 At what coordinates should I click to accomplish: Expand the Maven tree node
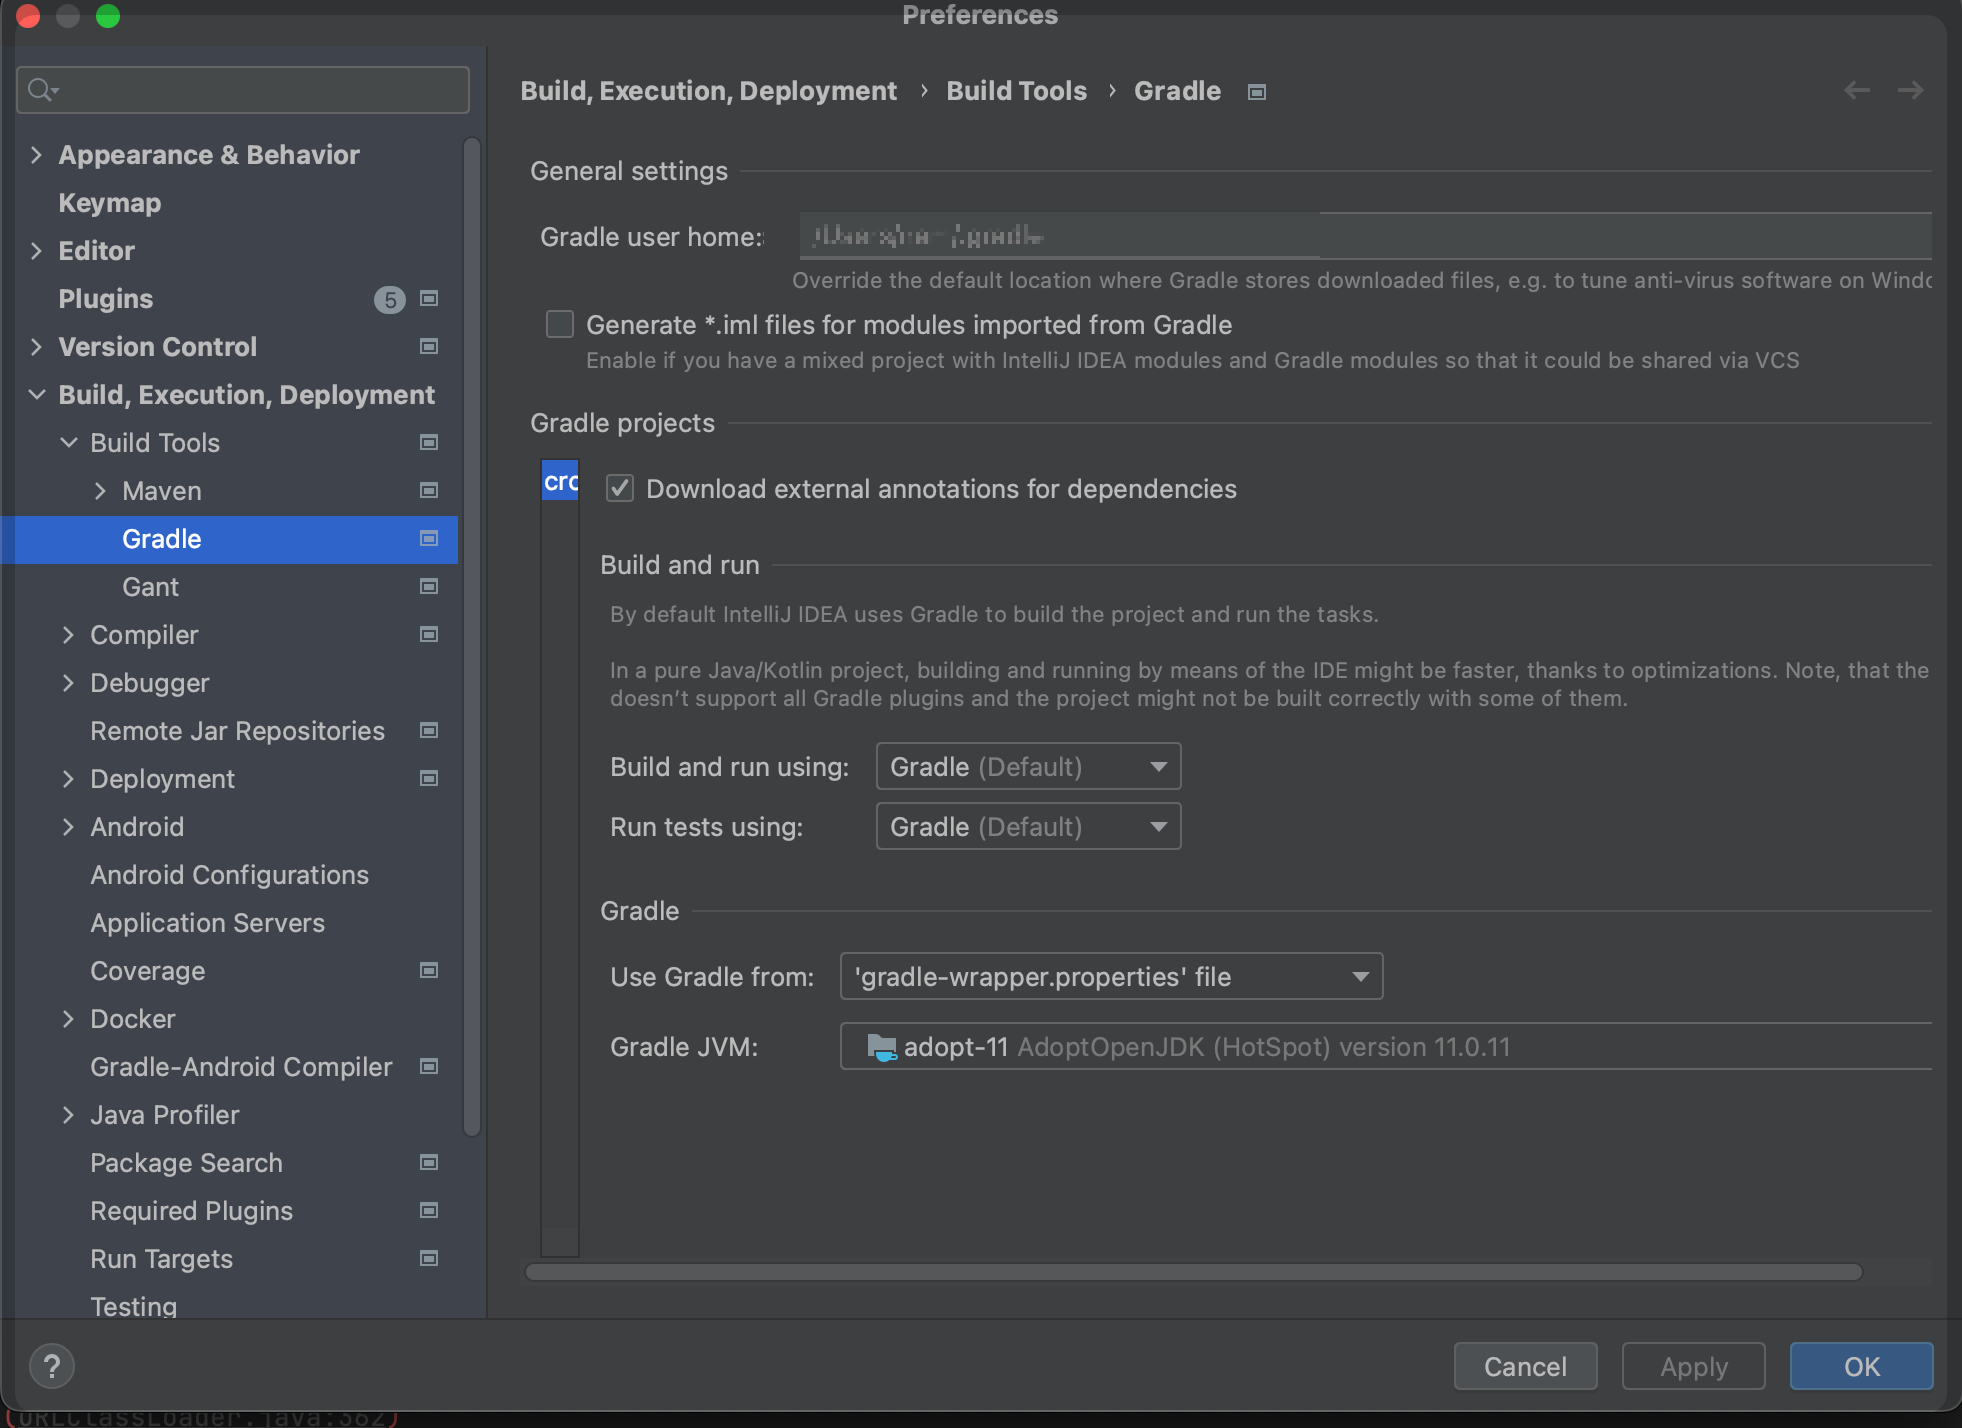coord(100,490)
